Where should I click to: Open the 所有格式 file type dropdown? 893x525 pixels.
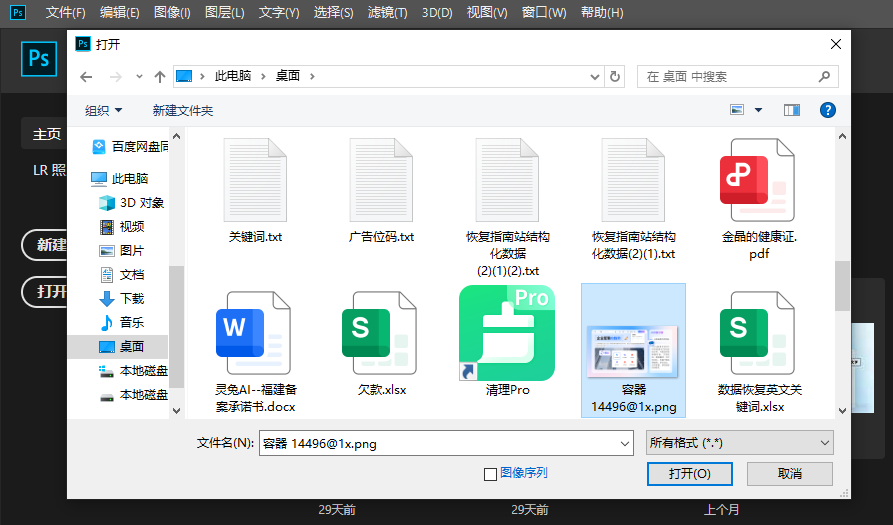coord(739,443)
